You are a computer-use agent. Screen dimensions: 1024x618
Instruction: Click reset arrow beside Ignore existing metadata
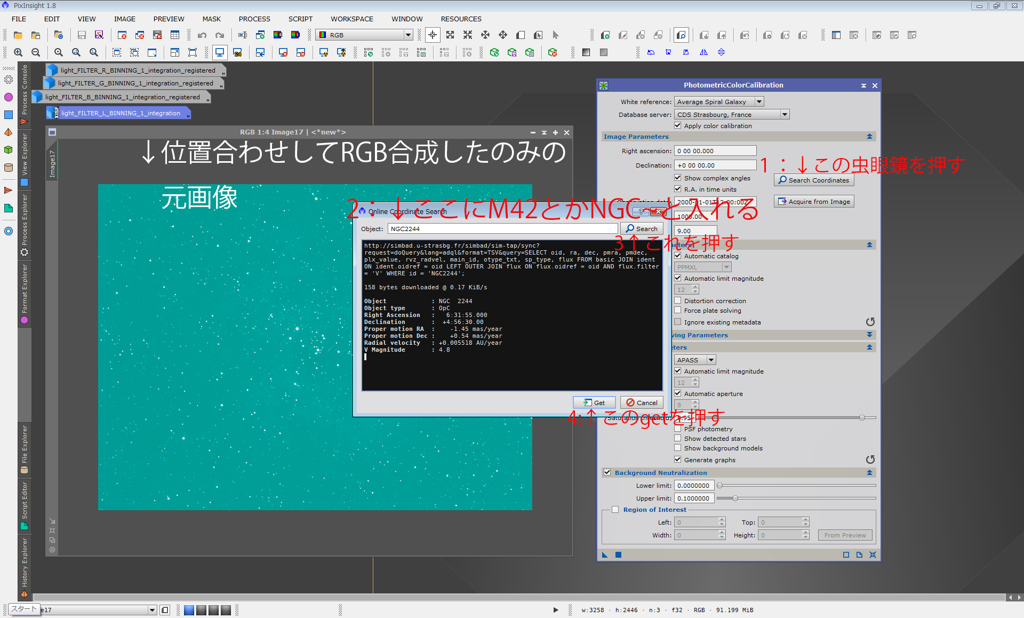click(x=870, y=322)
